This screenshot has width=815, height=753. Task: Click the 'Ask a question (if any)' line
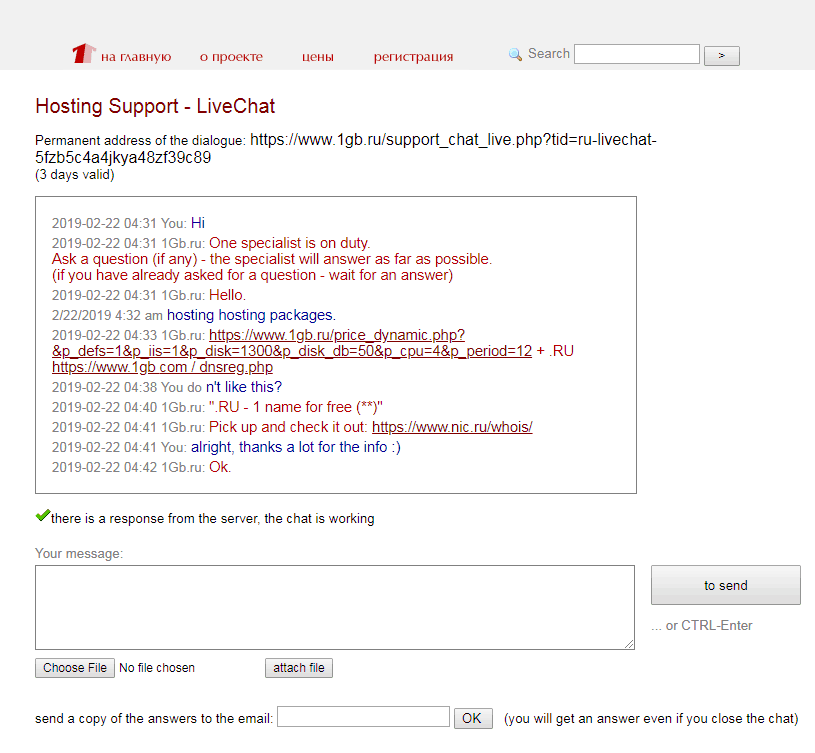tap(272, 259)
